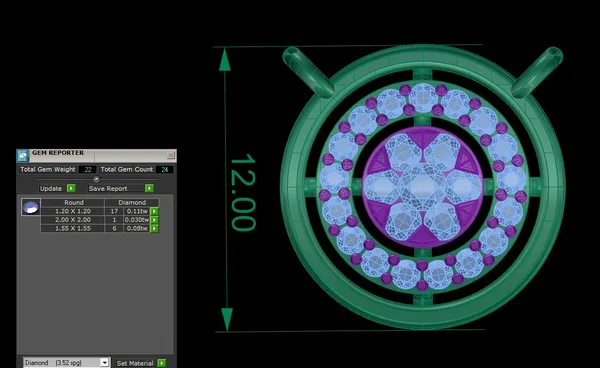
Task: Click green arrow for 2.00 X 2.00 row
Action: pyautogui.click(x=154, y=220)
